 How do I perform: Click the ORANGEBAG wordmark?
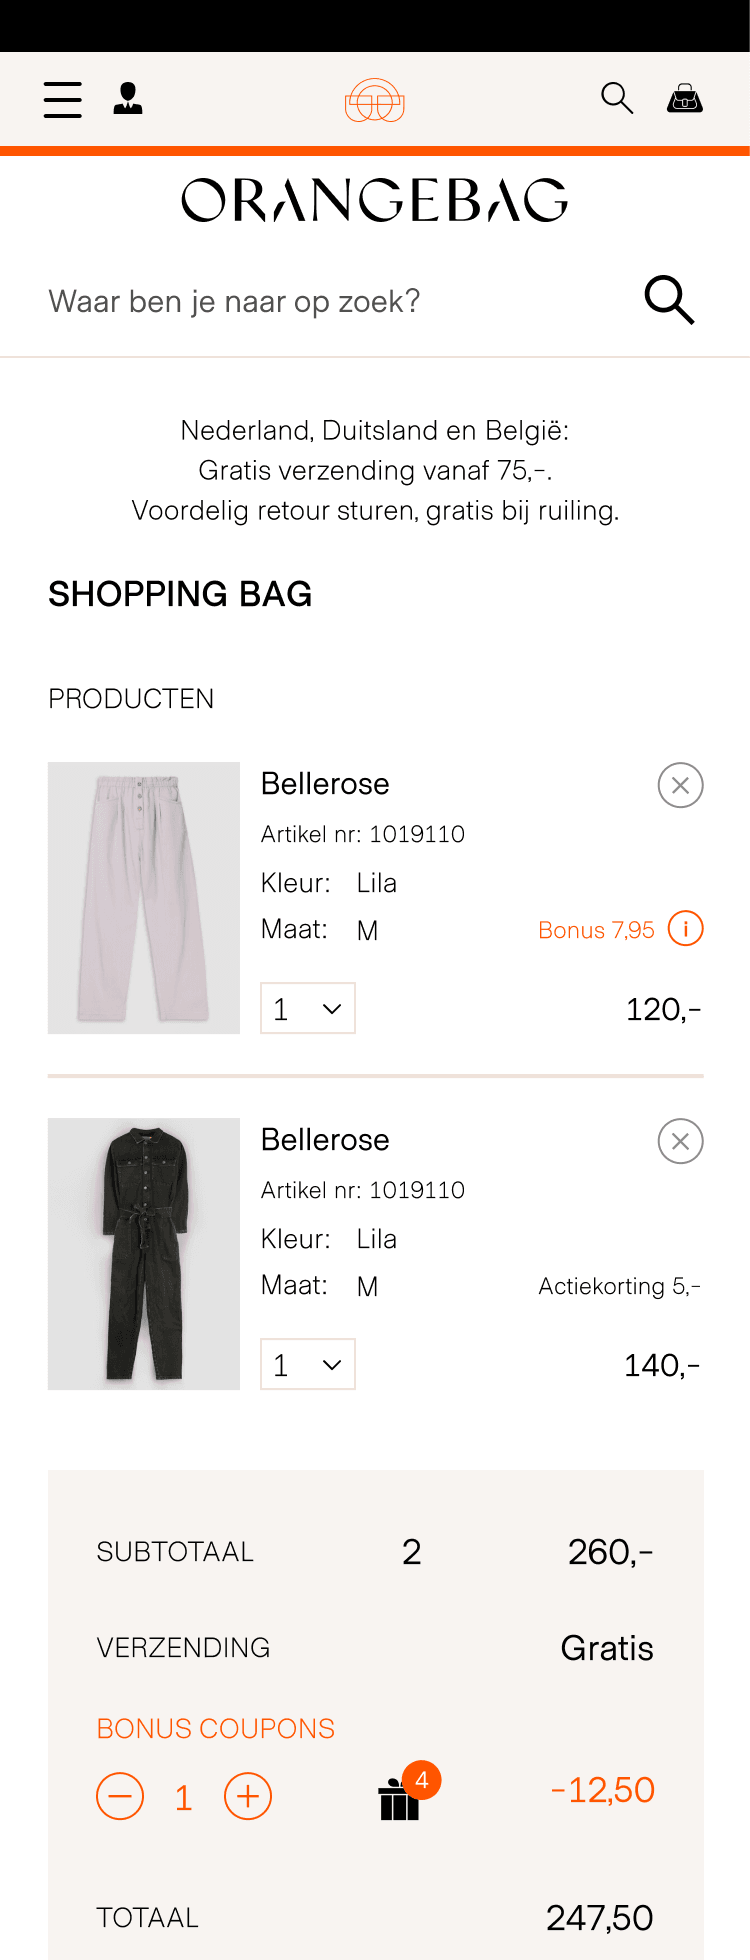point(375,200)
